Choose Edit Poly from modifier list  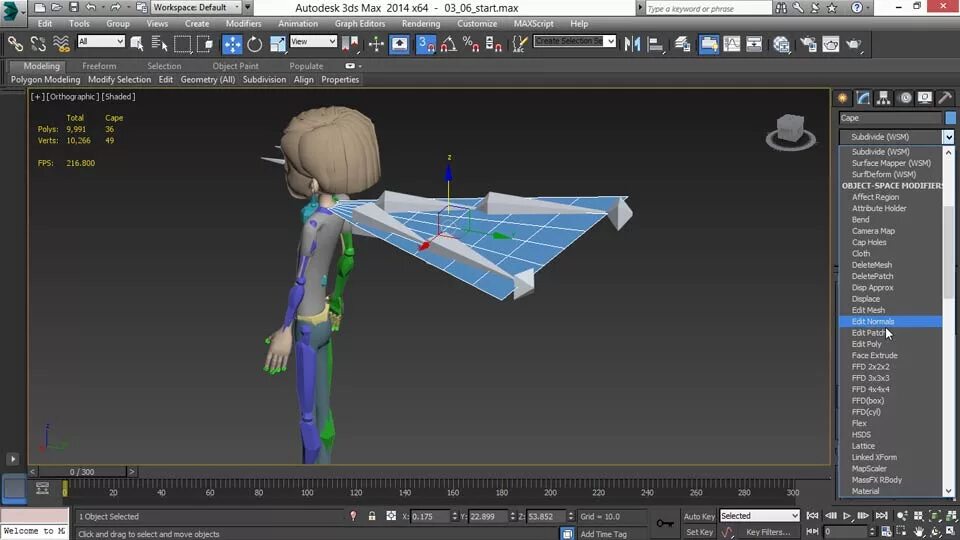coord(867,344)
